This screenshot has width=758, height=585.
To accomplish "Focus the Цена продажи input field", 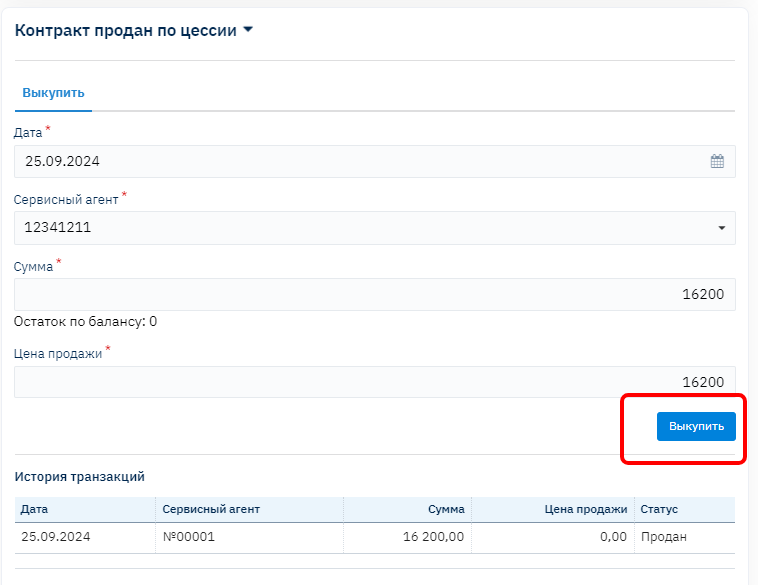I will 374,382.
